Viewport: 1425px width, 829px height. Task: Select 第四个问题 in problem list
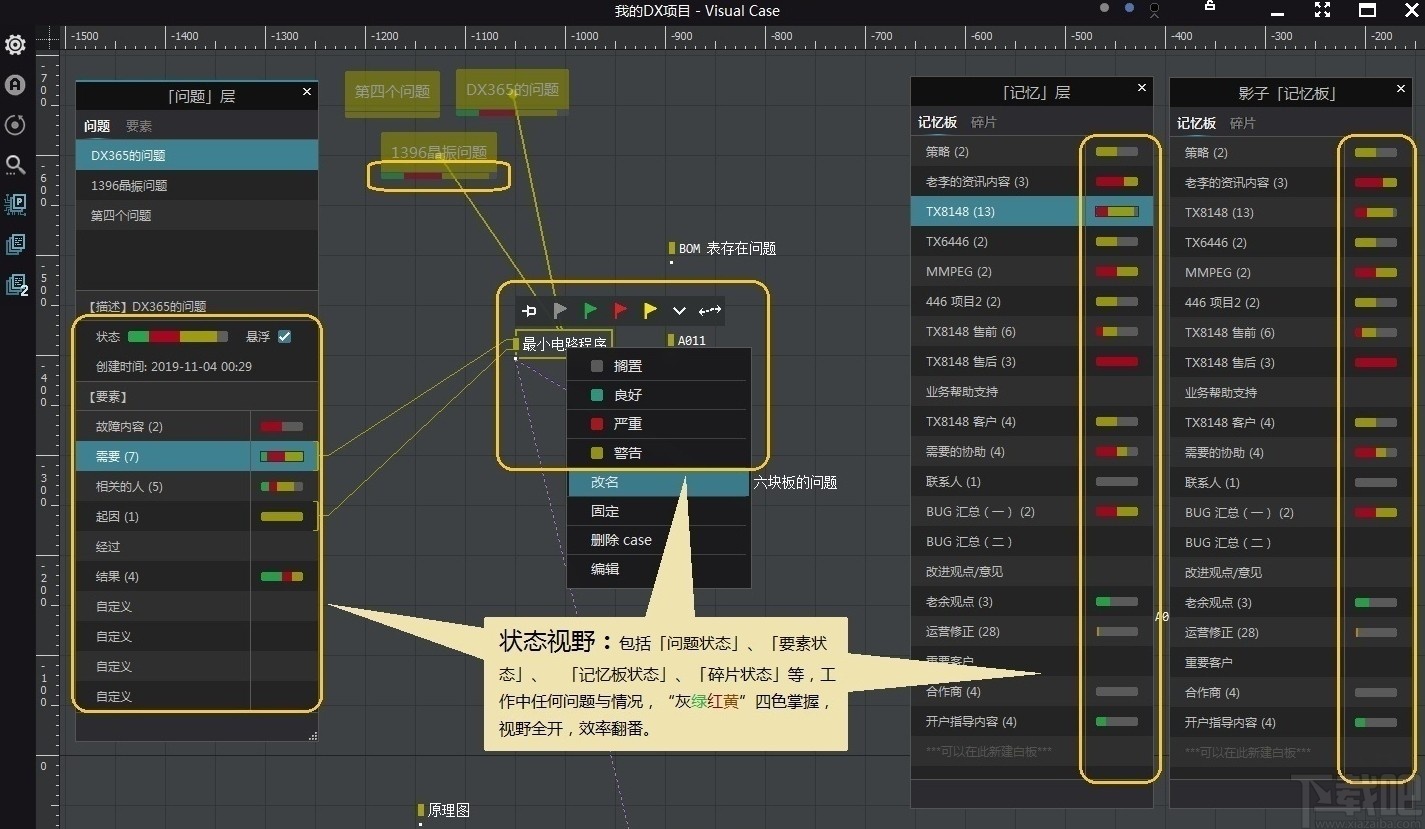click(197, 216)
